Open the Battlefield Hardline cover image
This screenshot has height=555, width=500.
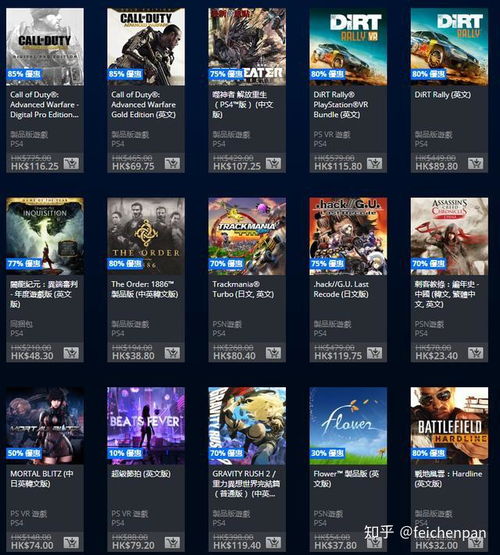[449, 426]
